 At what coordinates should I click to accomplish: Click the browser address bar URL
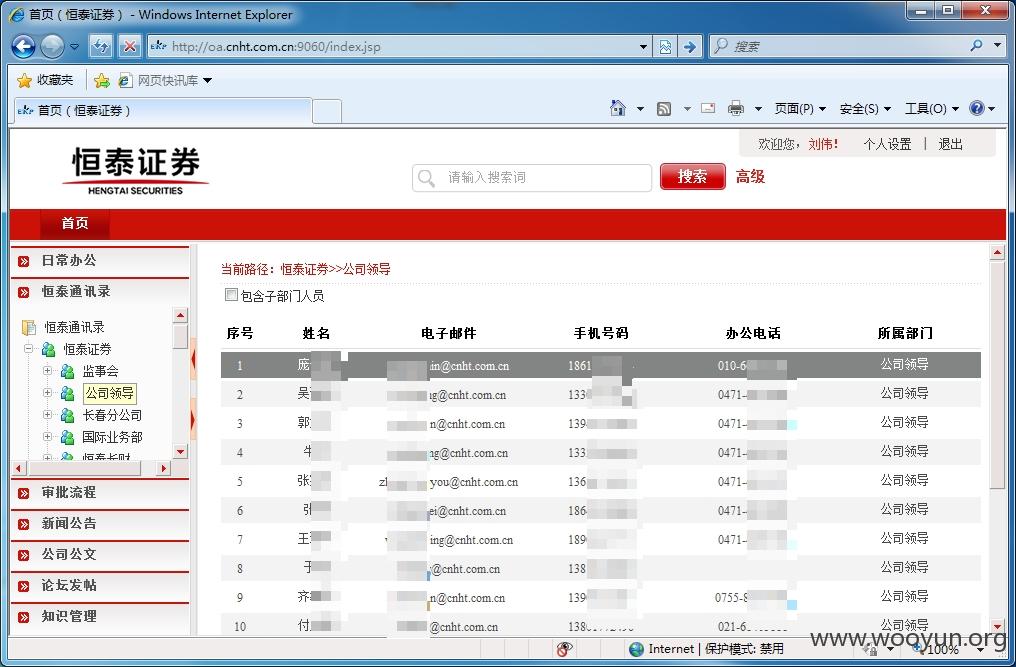[276, 47]
